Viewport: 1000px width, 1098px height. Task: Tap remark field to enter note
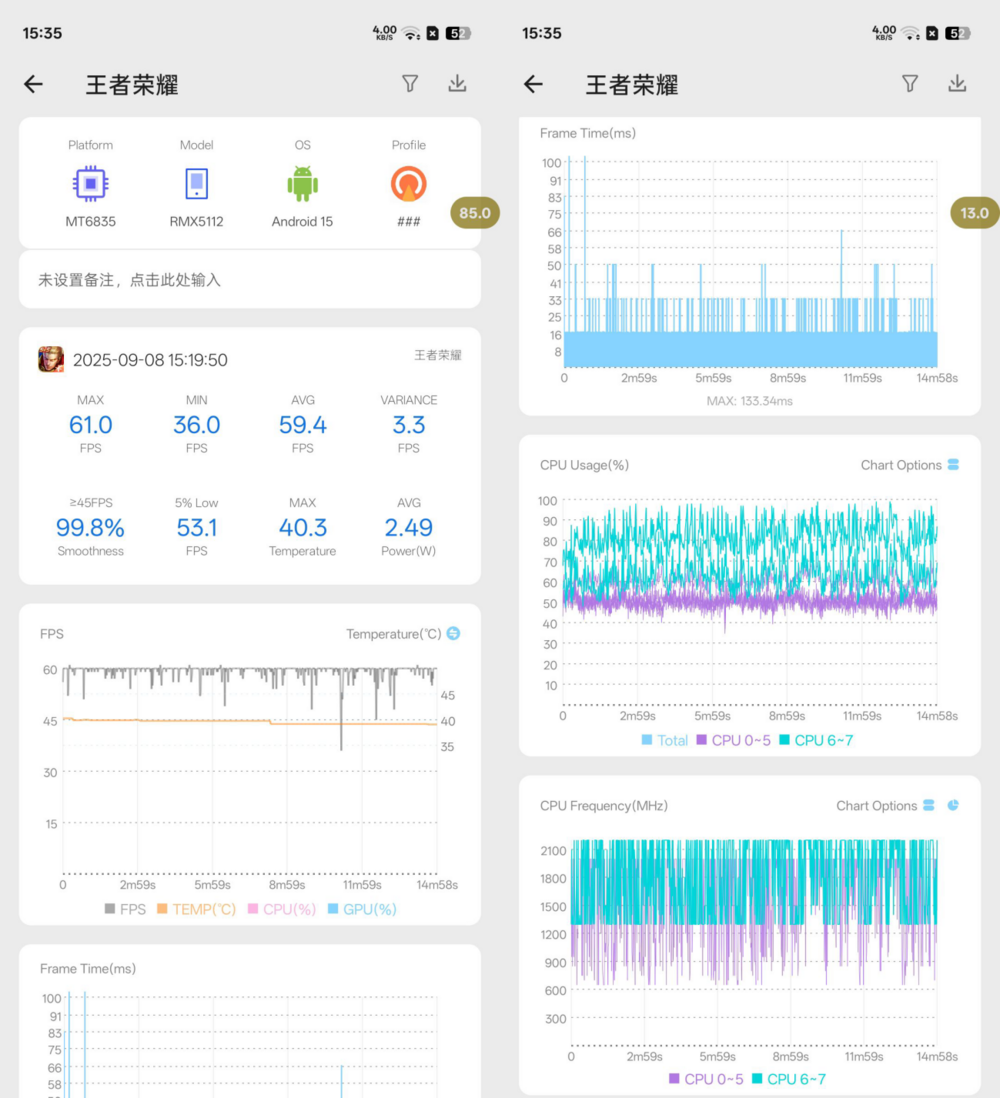click(250, 280)
